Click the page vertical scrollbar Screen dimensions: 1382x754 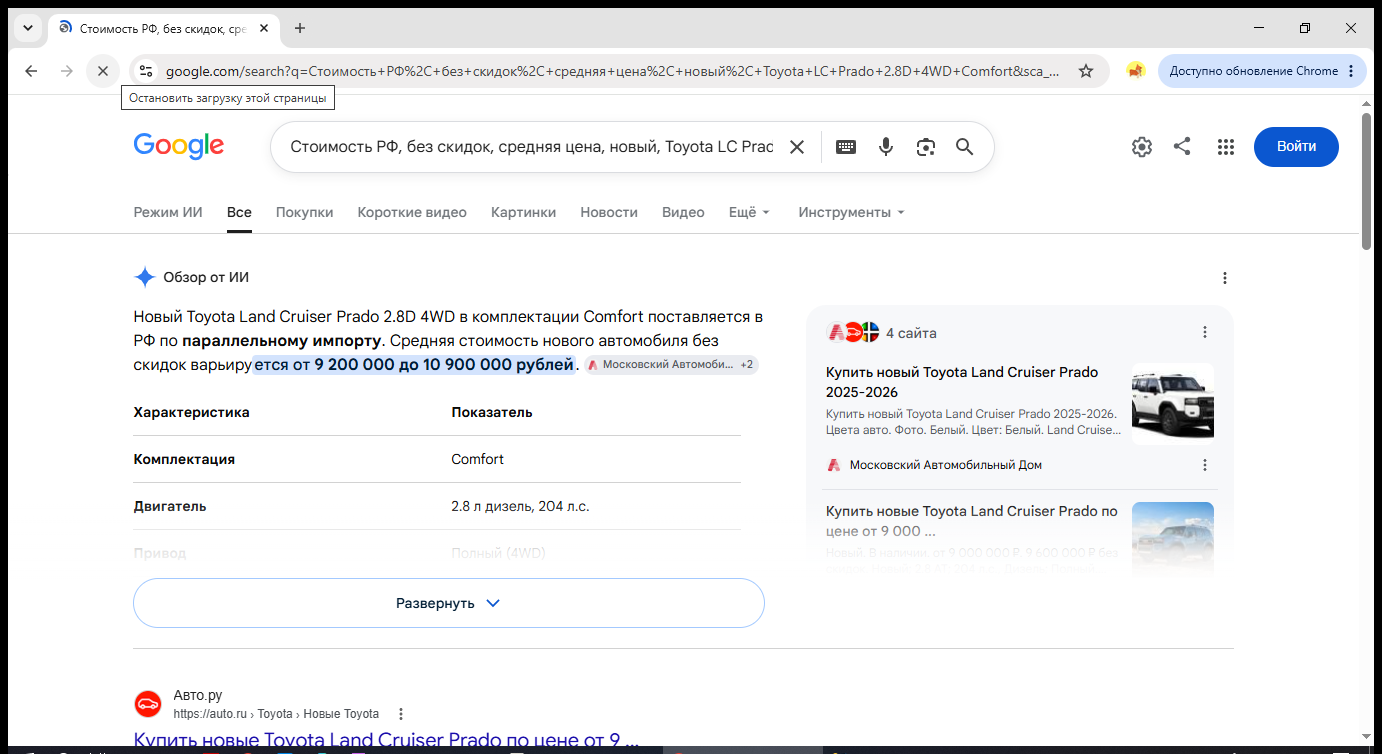pyautogui.click(x=1367, y=180)
